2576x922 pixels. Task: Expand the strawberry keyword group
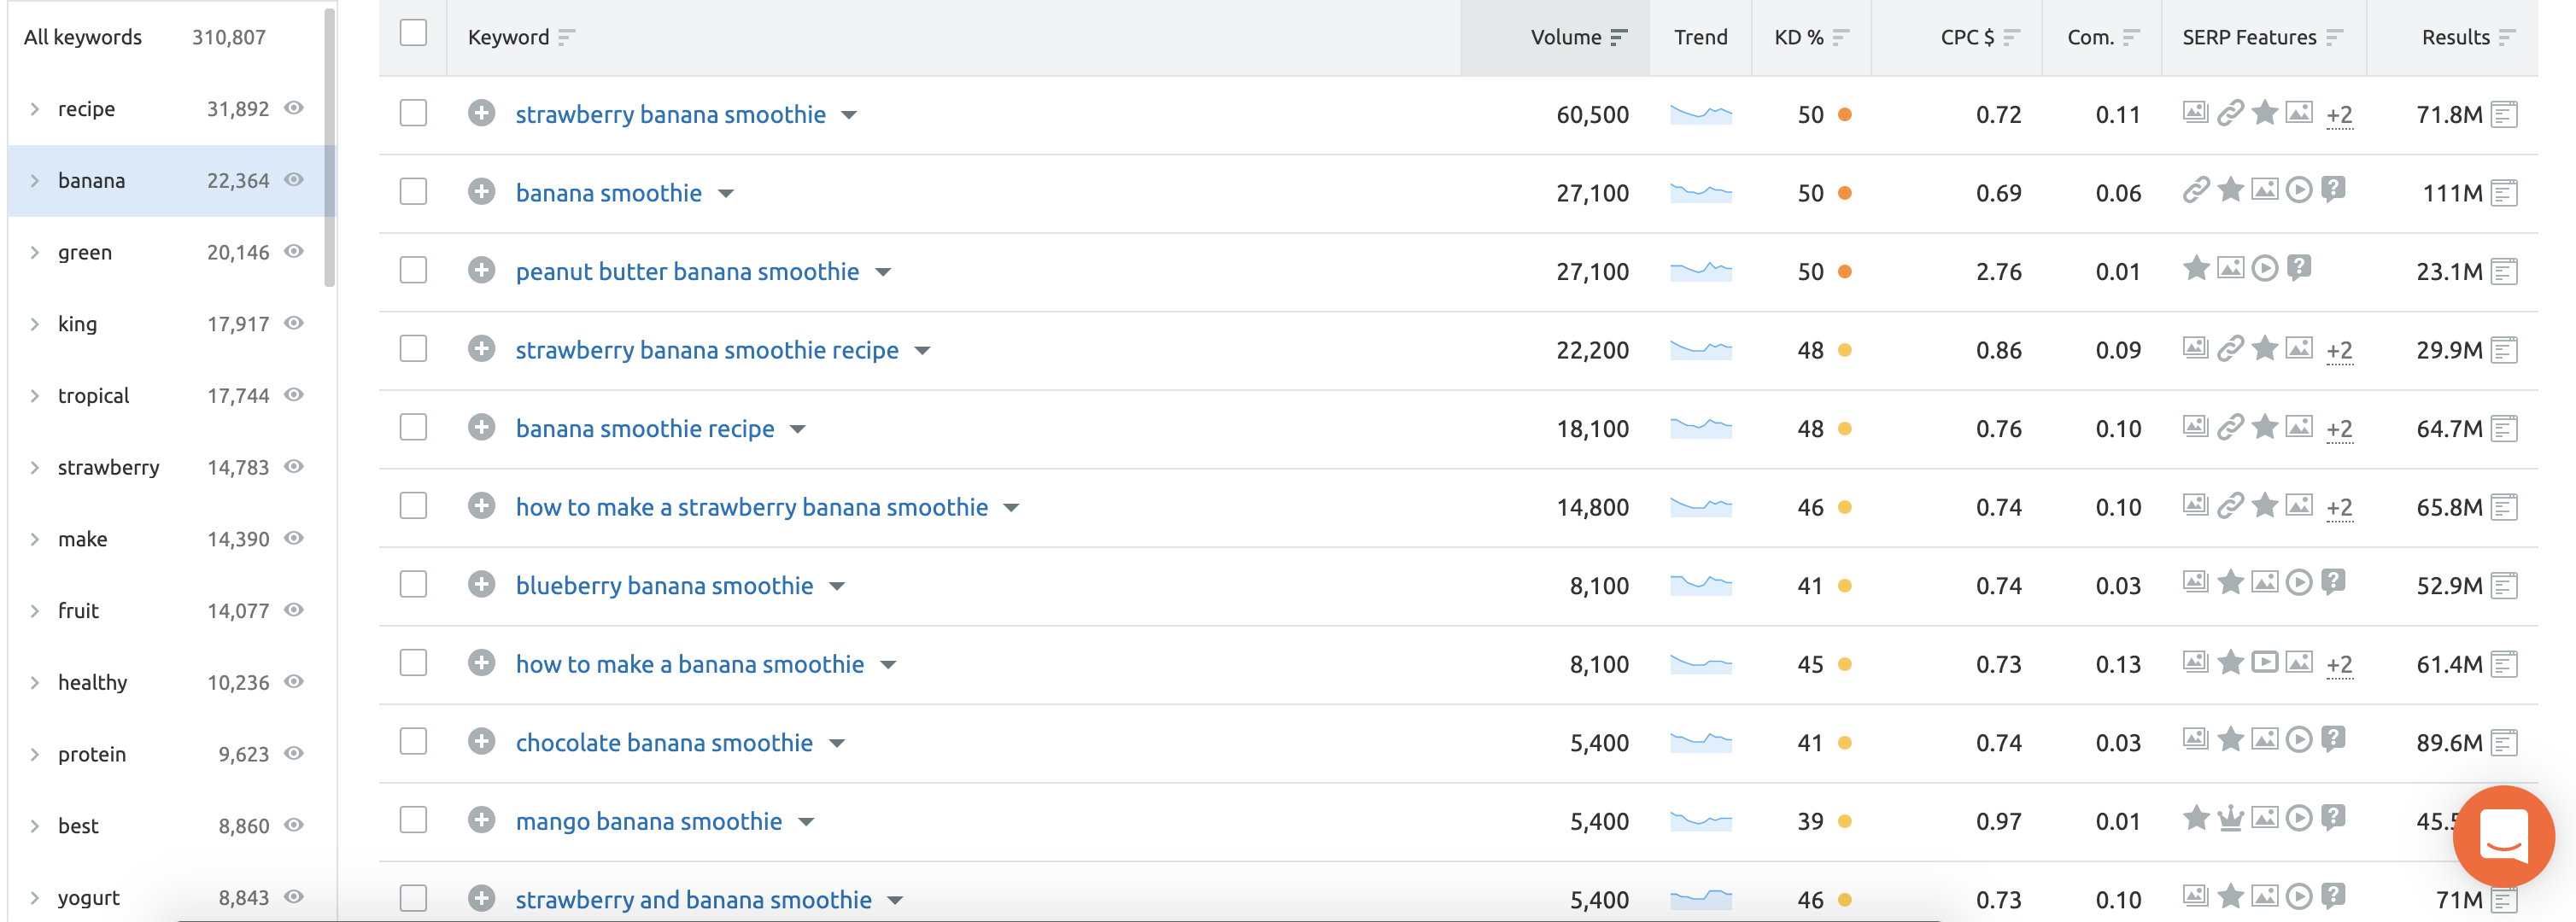tap(35, 467)
